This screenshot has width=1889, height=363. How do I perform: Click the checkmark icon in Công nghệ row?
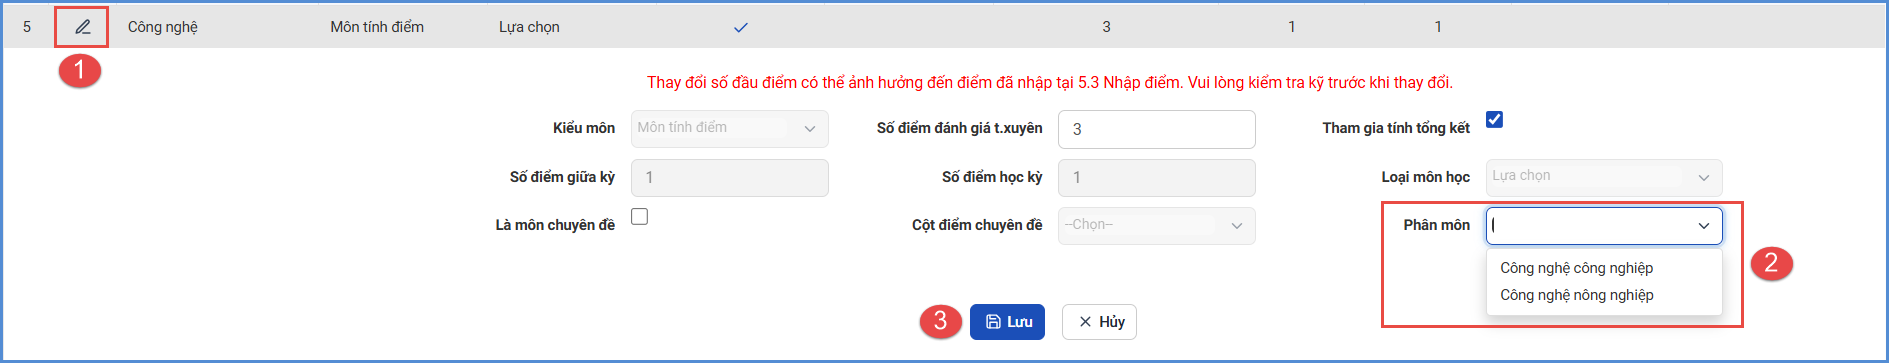pos(741,27)
